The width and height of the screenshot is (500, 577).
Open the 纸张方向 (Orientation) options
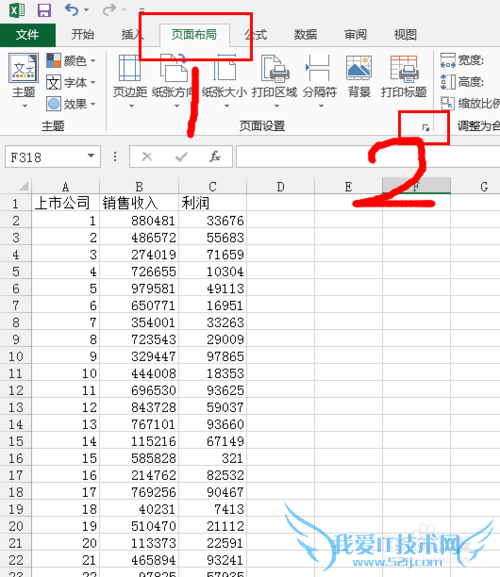[174, 81]
